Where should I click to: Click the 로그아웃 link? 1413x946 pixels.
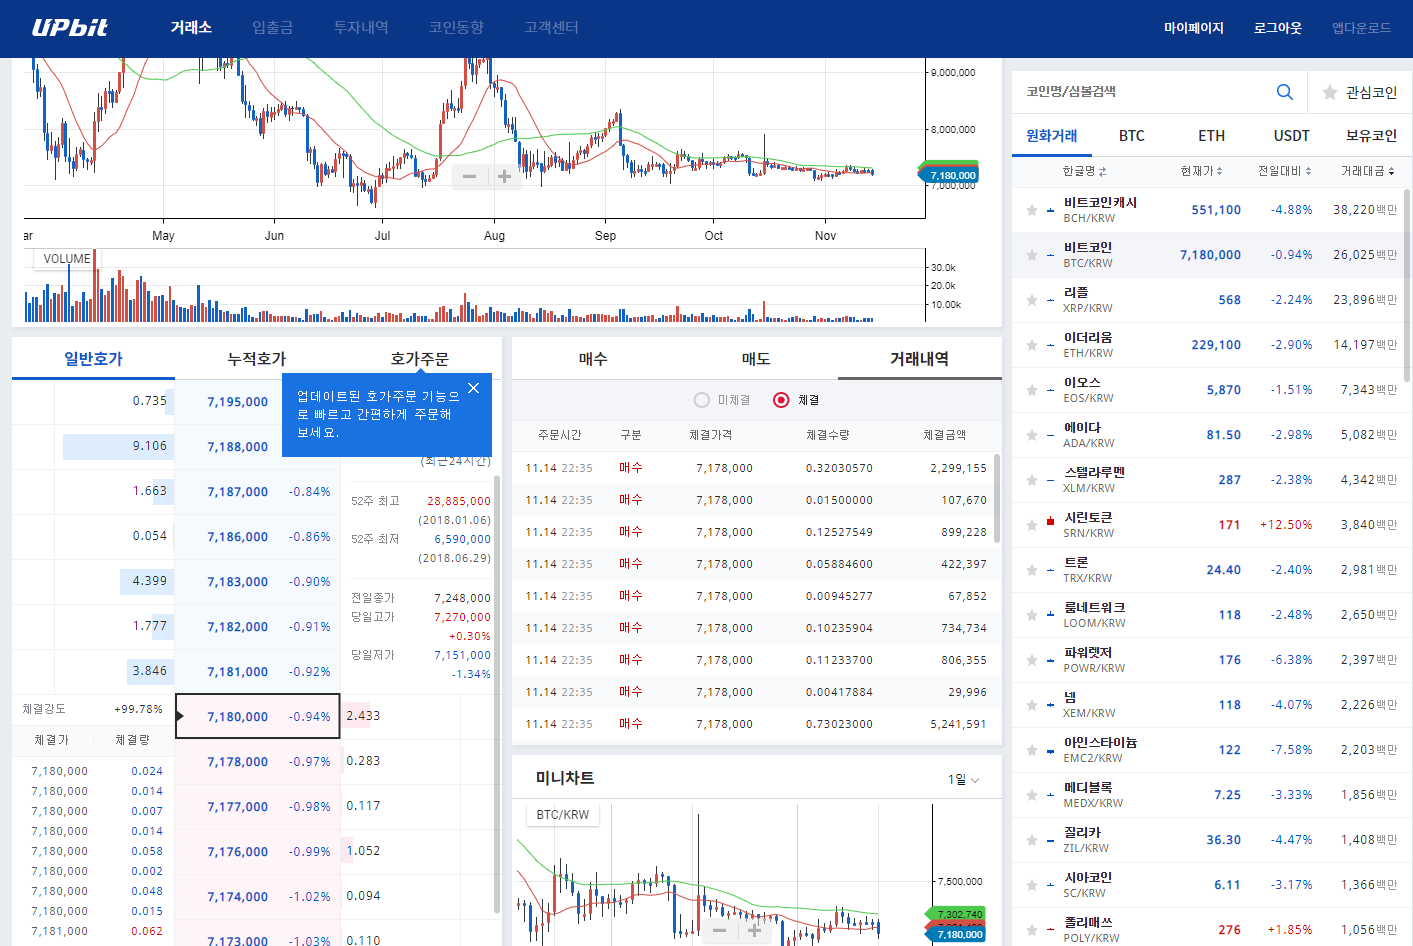tap(1277, 28)
